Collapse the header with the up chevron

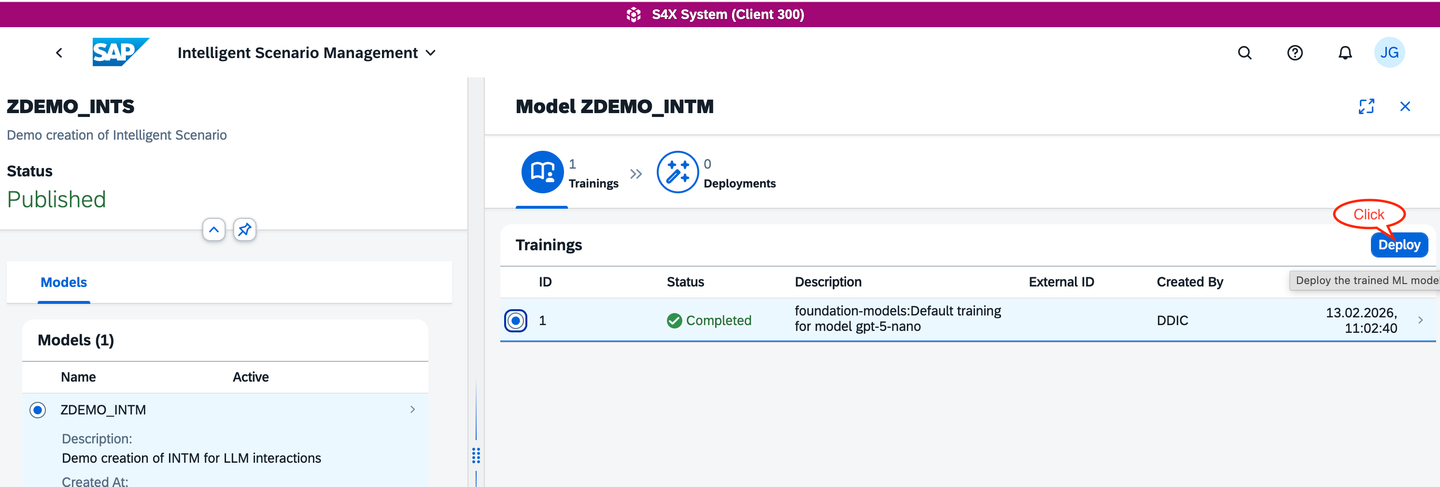tap(214, 230)
